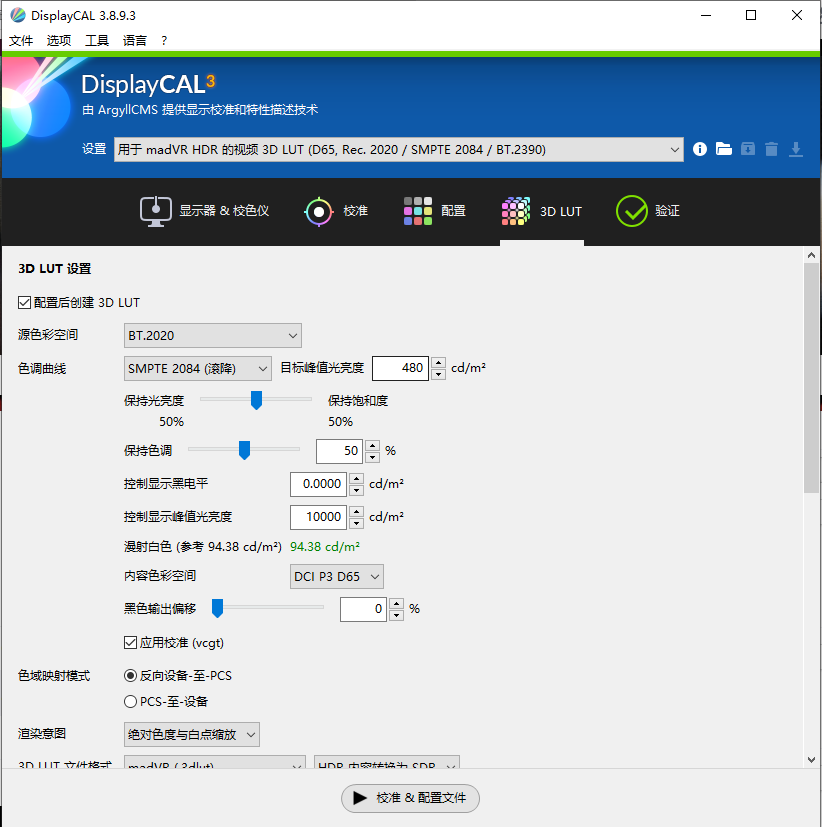This screenshot has height=827, width=822.
Task: Open the 文件 menu
Action: [x=21, y=41]
